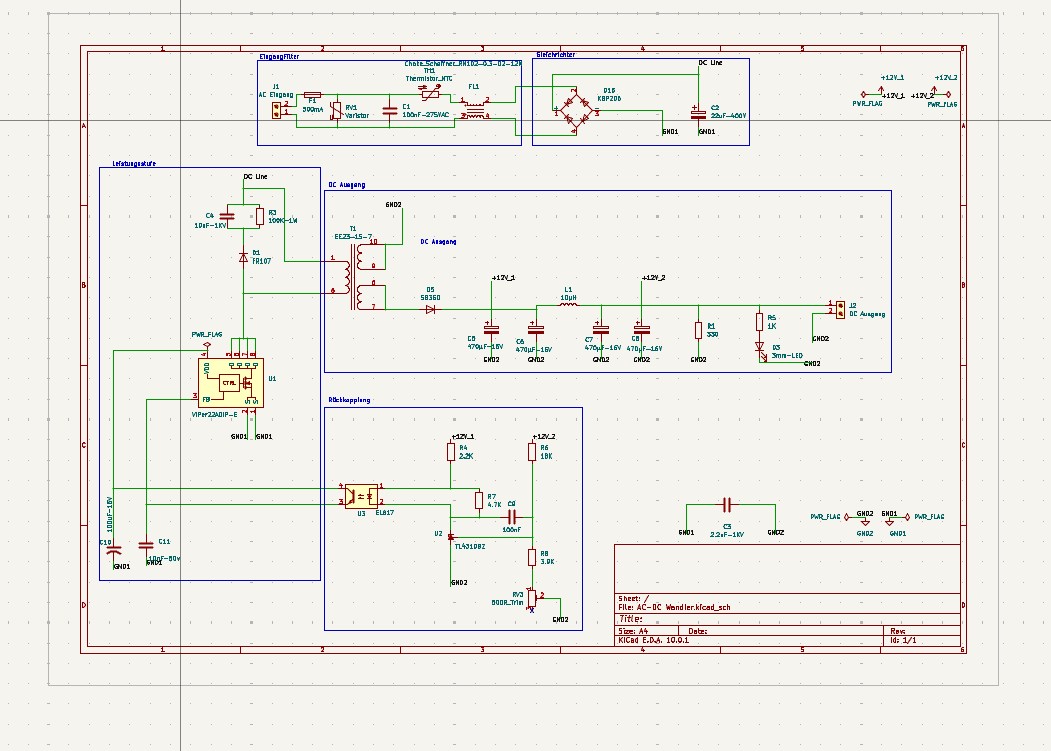Click the DC Ausgang box title label
1051x751 pixels.
[347, 184]
